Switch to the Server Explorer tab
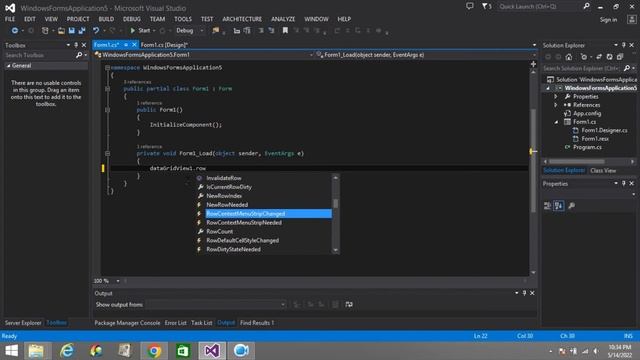 click(23, 323)
